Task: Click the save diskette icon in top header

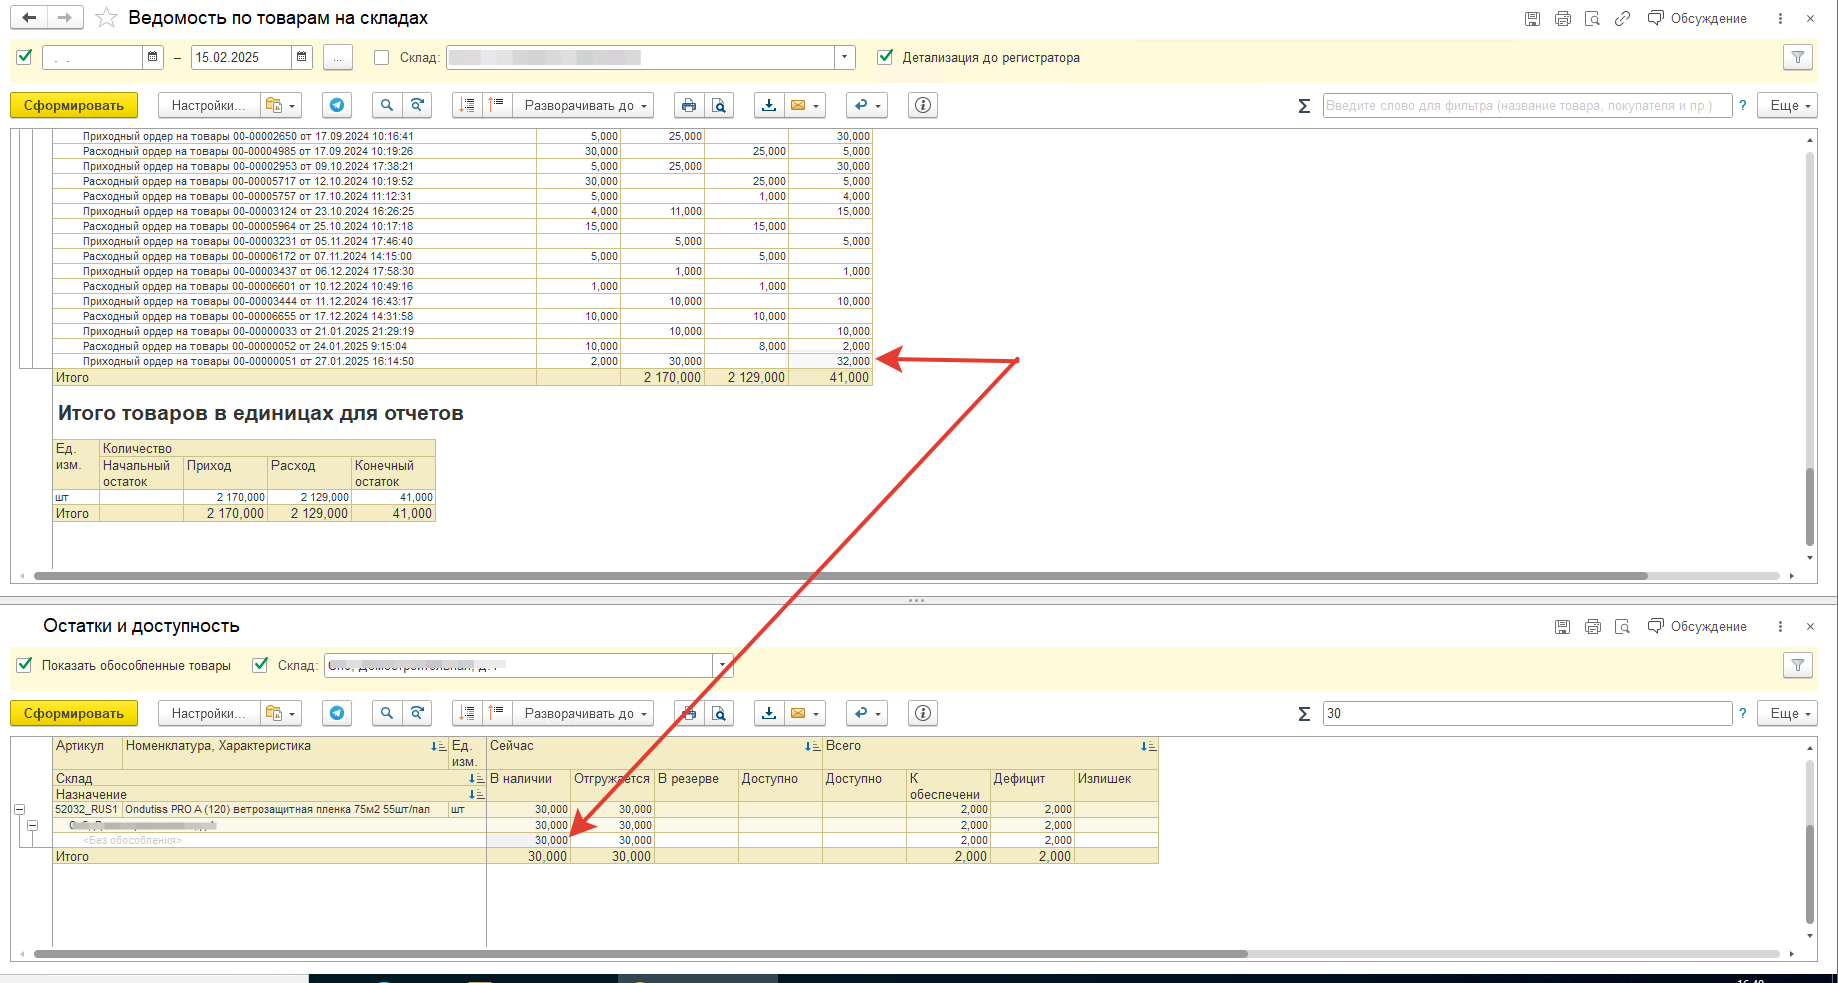Action: 1532,18
